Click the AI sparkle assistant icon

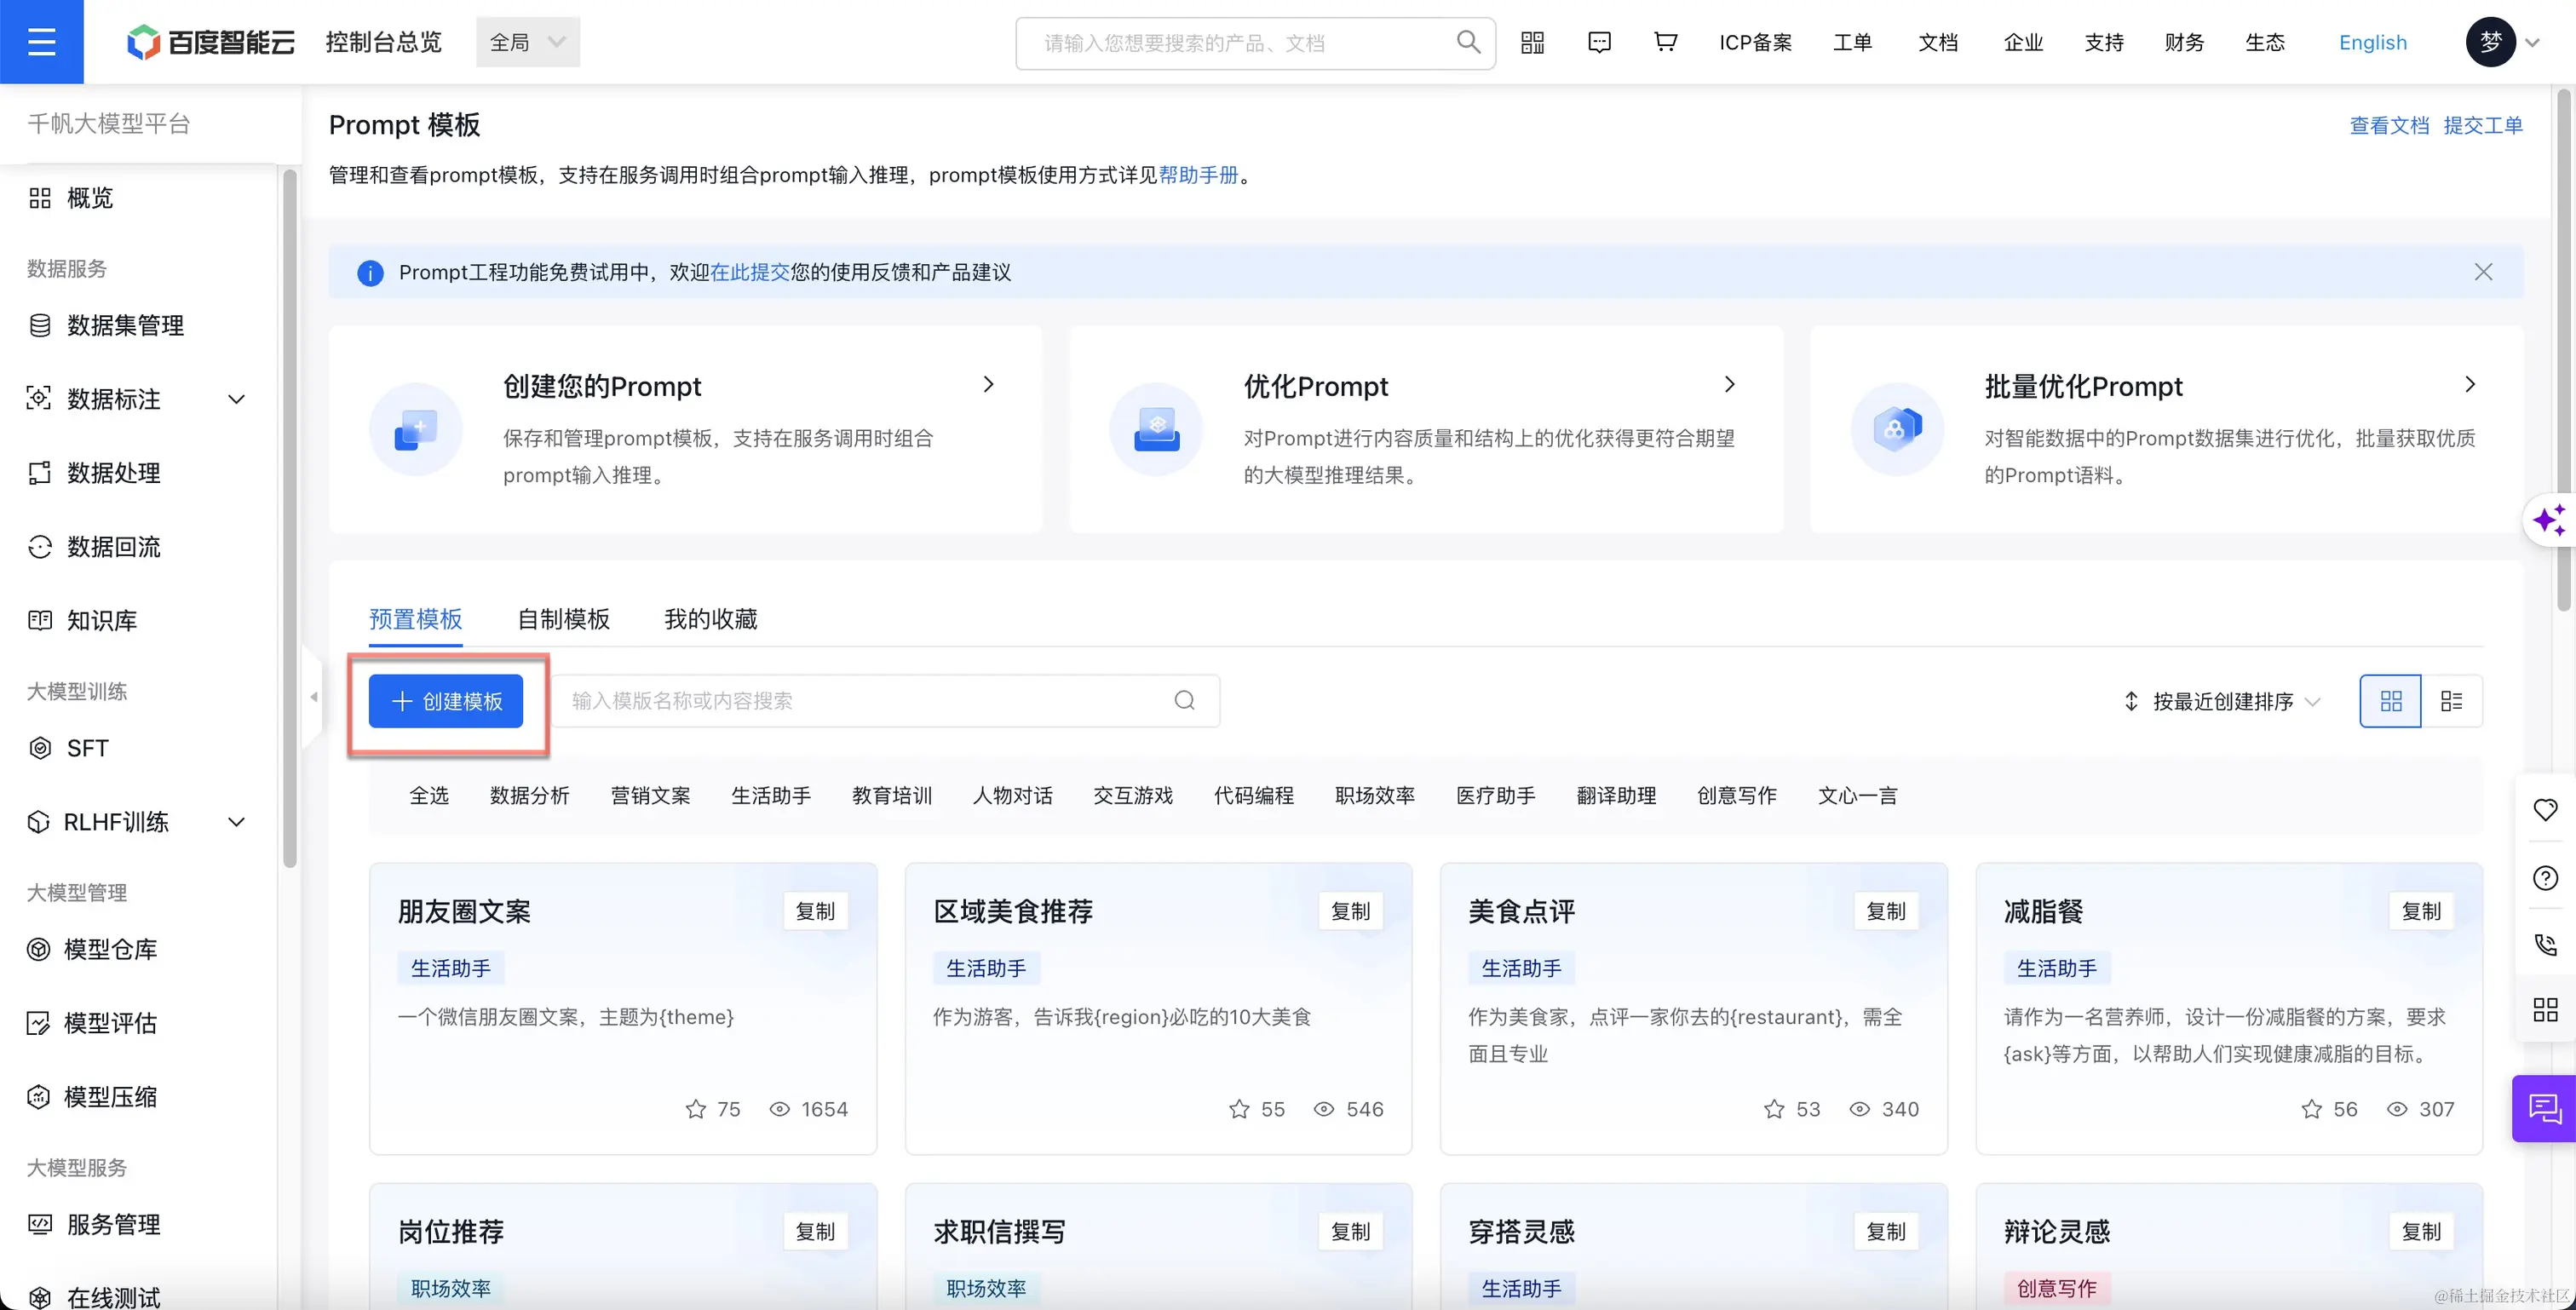[2548, 520]
